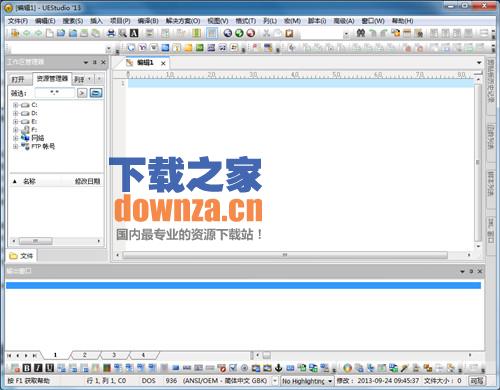Expand the FTP accounts node
The height and width of the screenshot is (390, 500).
click(15, 146)
